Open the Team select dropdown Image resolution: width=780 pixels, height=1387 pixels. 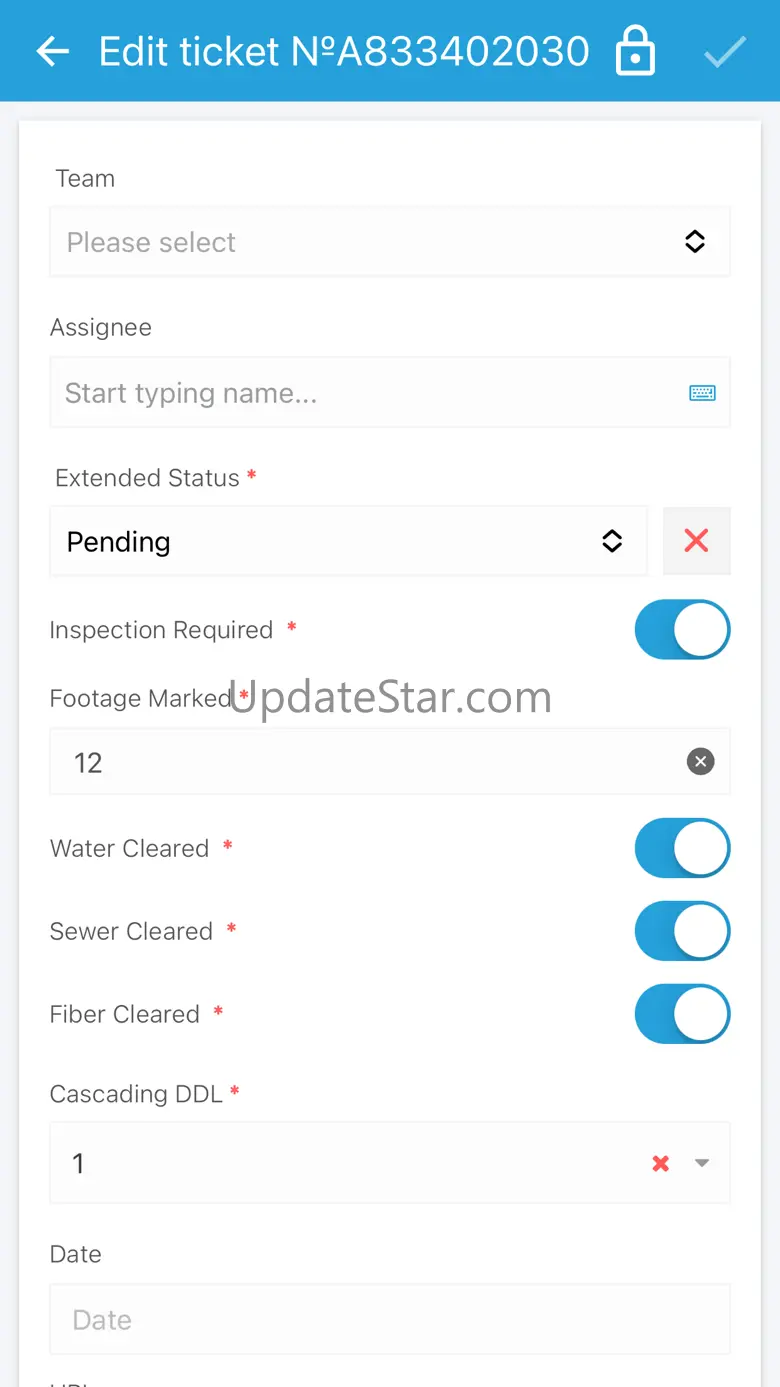[370, 242]
